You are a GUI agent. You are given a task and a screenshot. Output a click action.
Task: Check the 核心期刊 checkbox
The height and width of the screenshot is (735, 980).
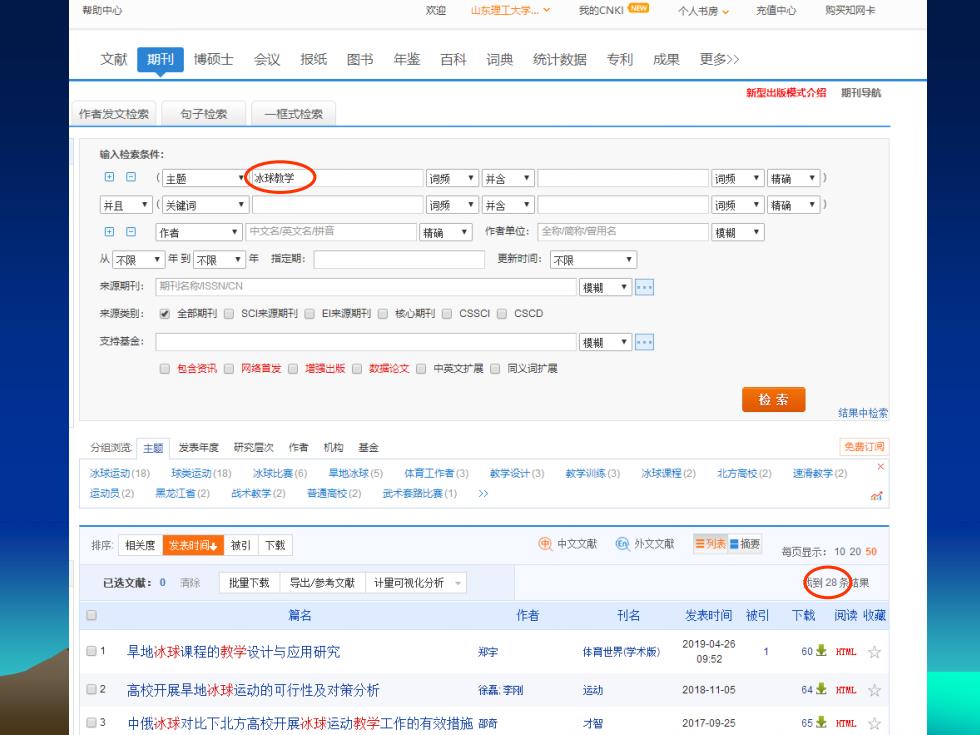(x=382, y=314)
